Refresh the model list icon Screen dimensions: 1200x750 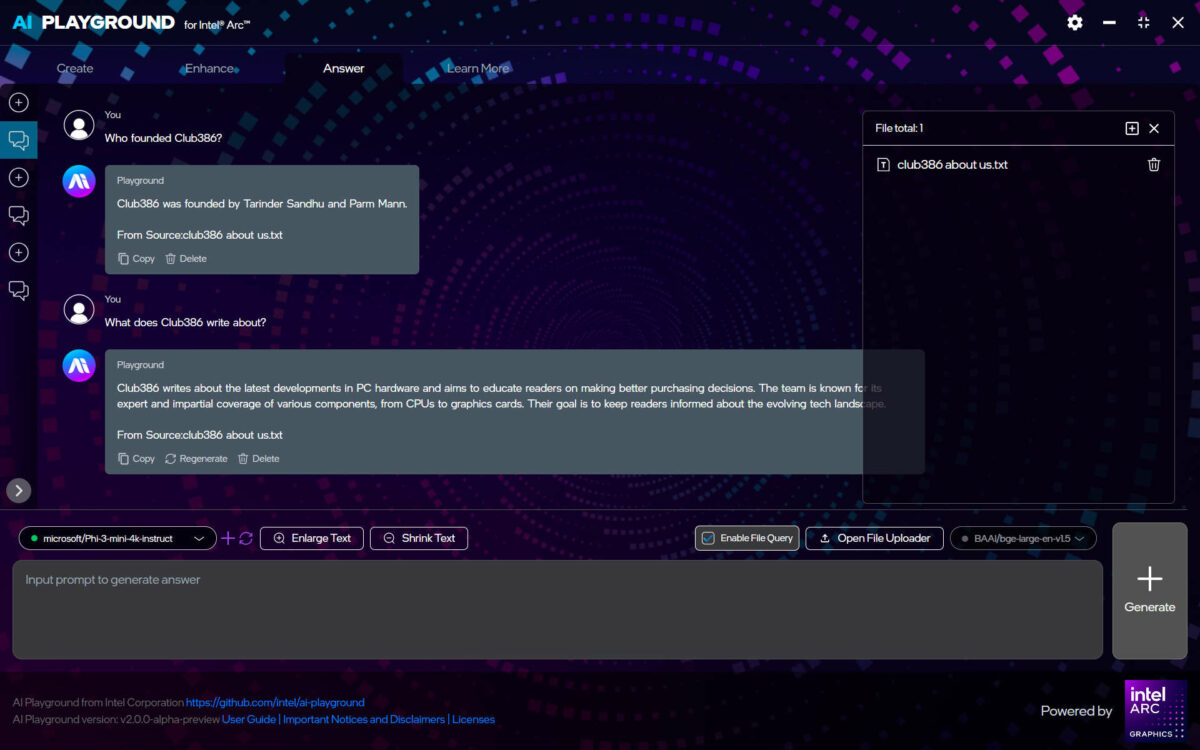click(x=246, y=538)
